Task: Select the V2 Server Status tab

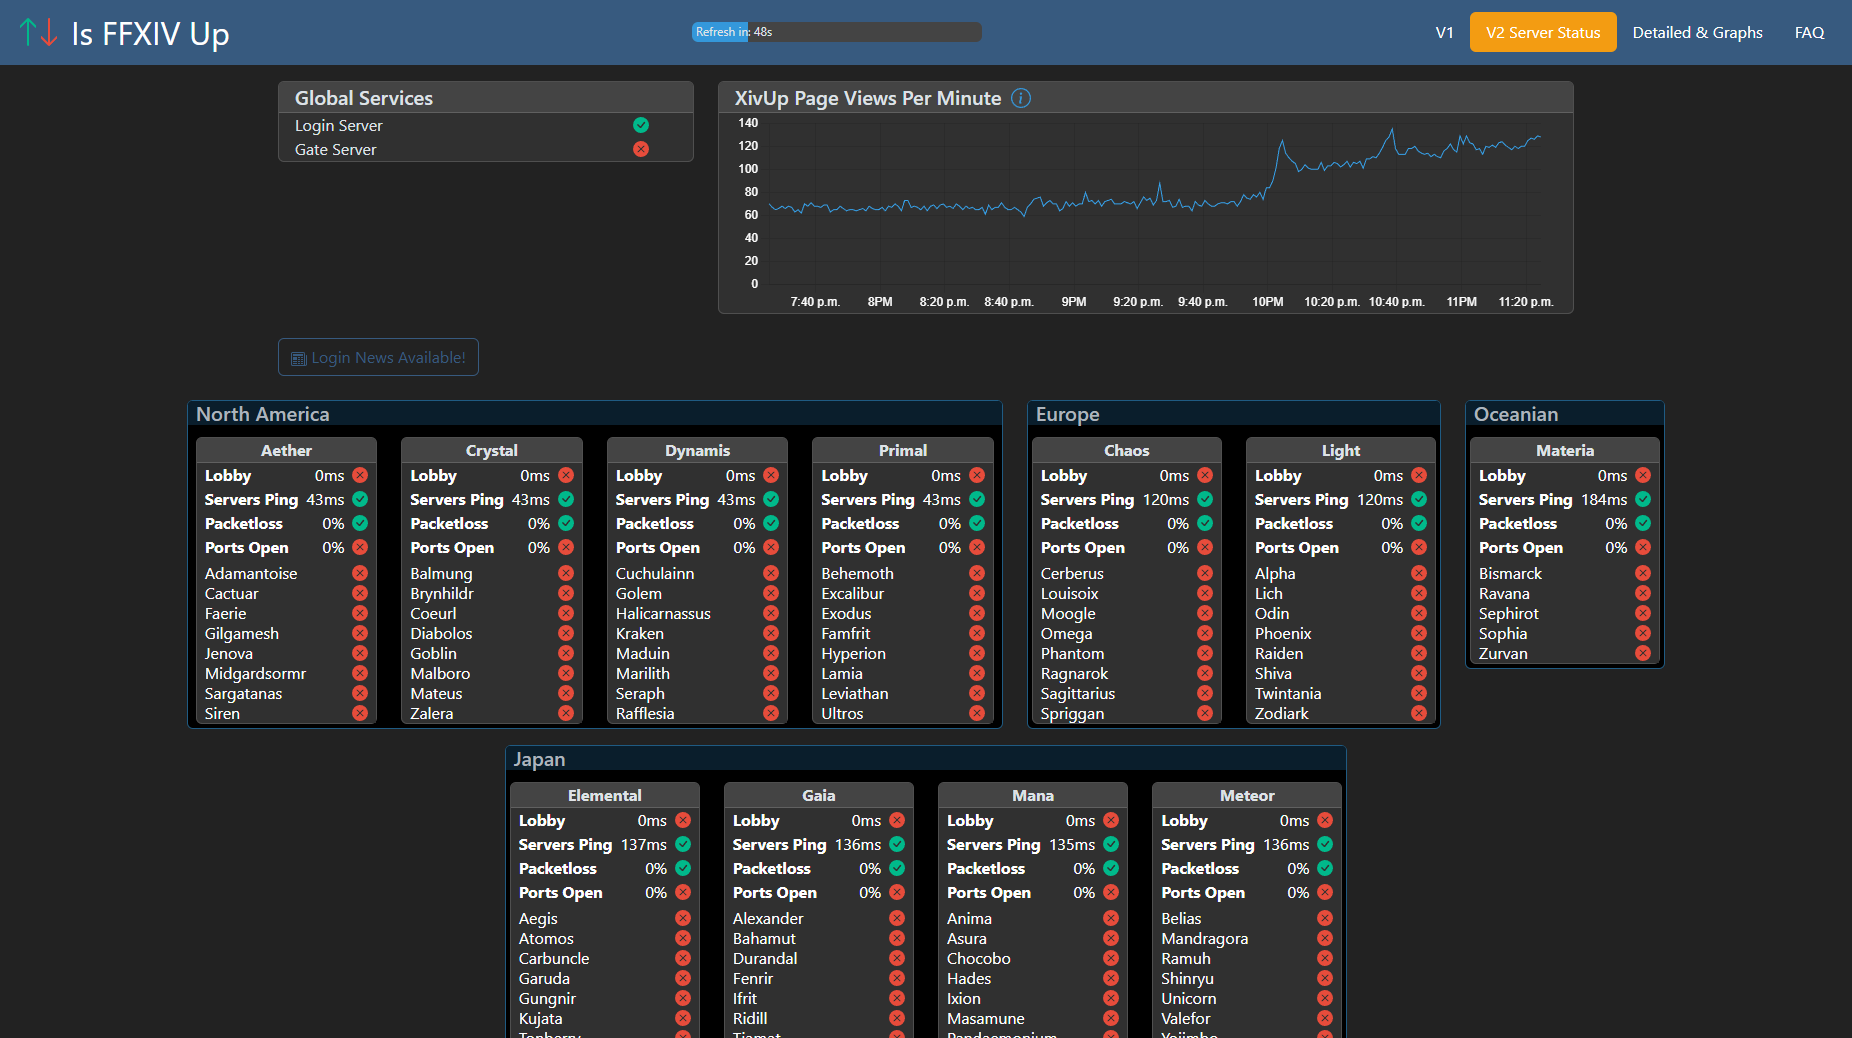Action: point(1543,32)
